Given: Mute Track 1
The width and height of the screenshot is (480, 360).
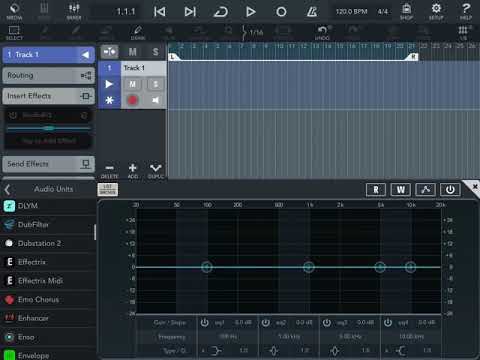Looking at the screenshot, I should [x=132, y=84].
